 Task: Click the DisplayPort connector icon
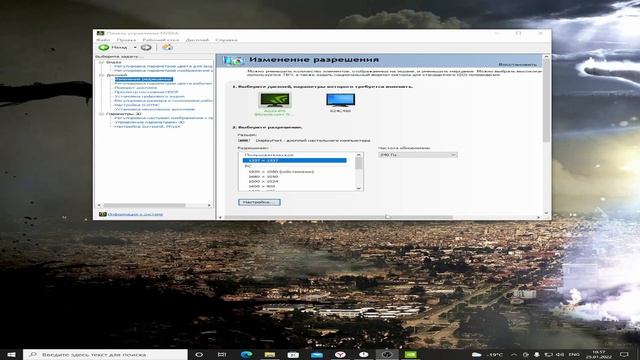244,140
